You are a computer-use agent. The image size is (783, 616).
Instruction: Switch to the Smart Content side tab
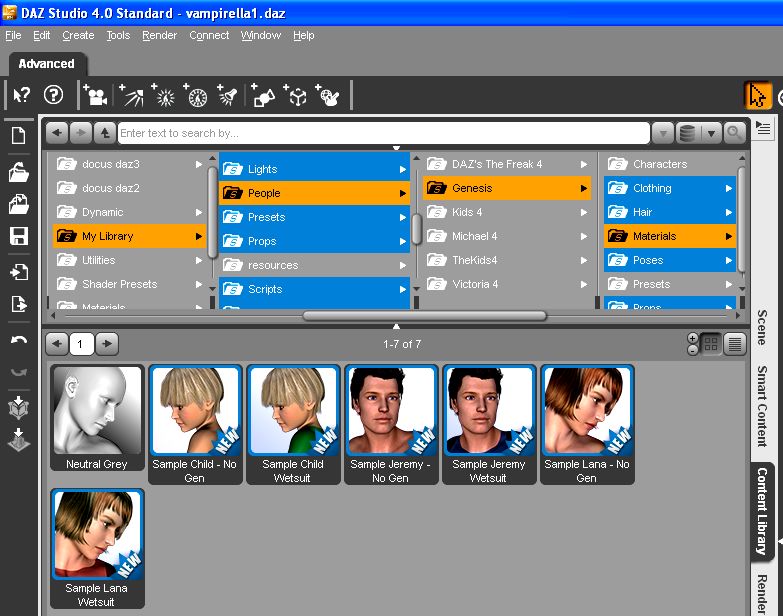[762, 405]
